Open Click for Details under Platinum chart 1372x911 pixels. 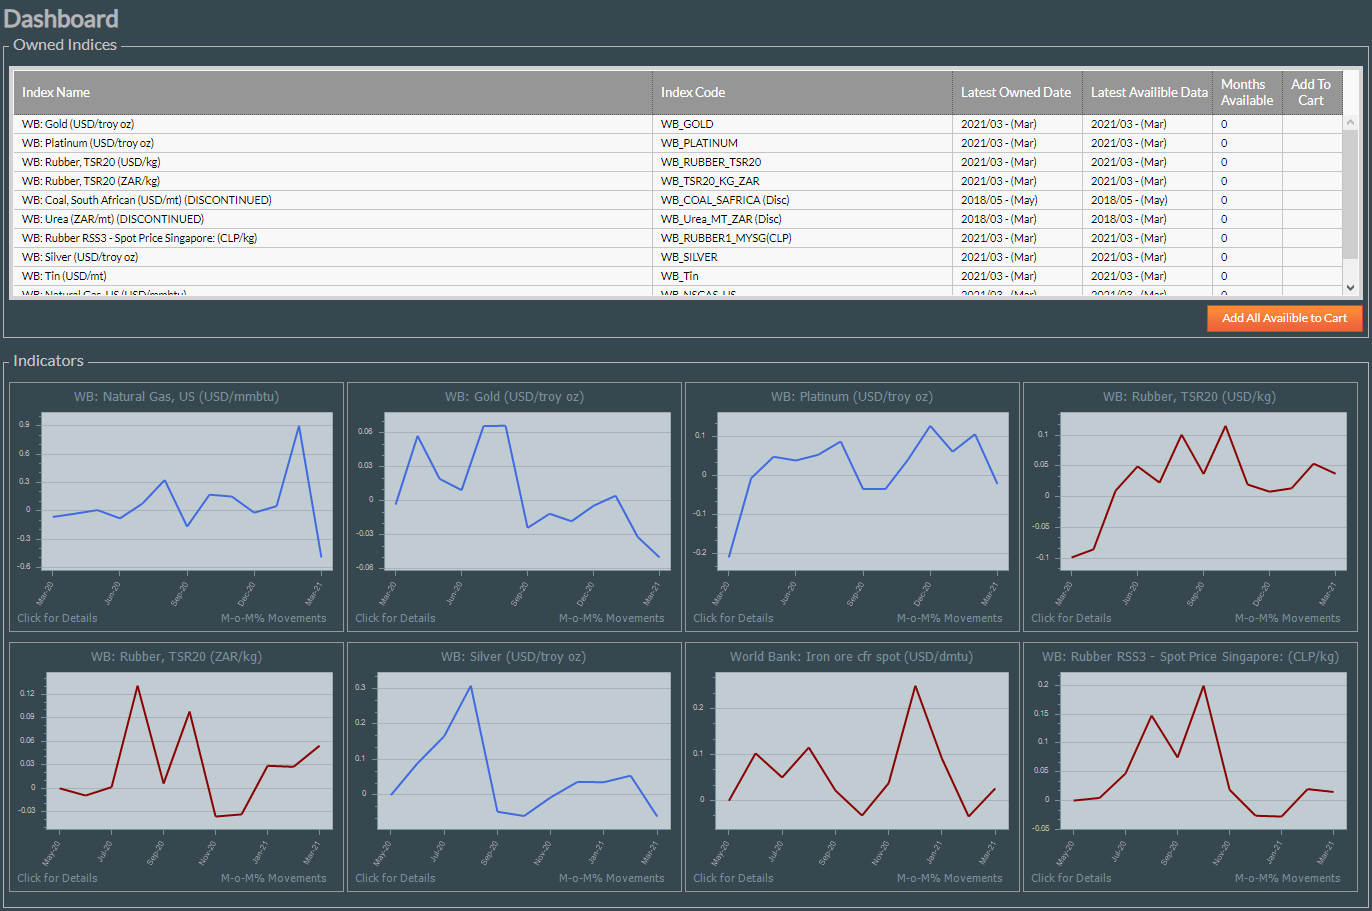point(732,617)
